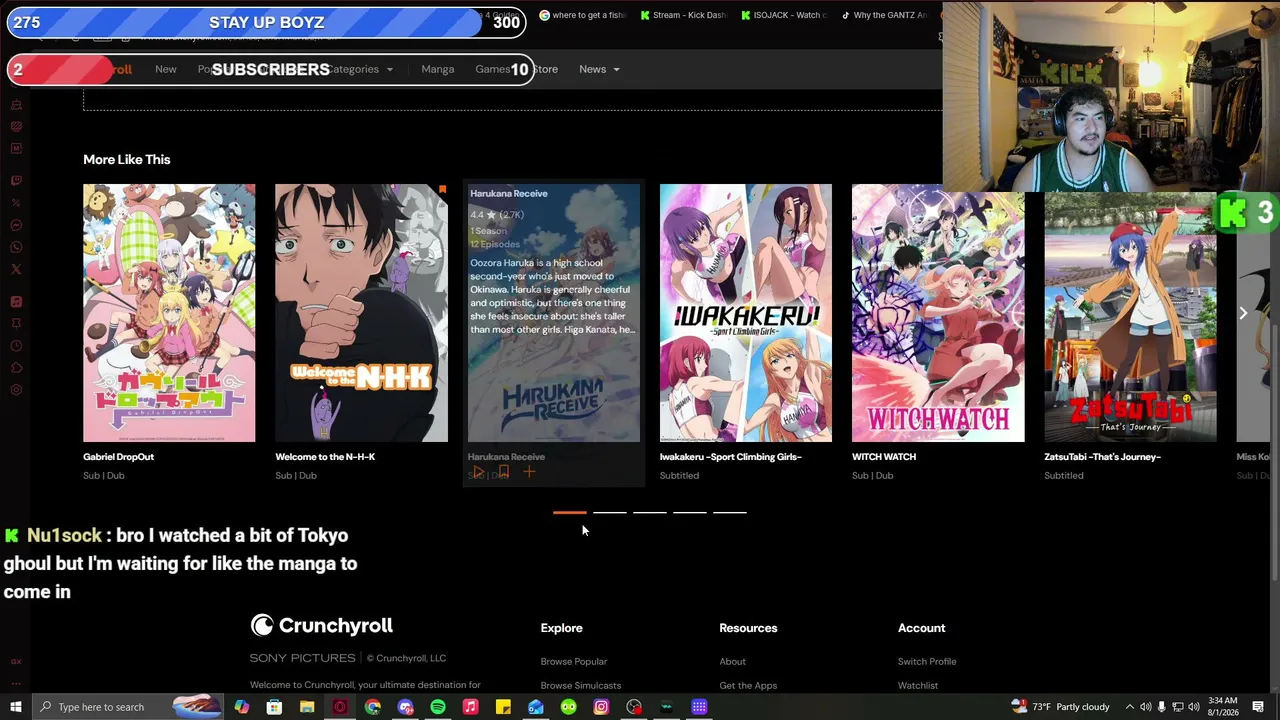
Task: Show hidden system tray icons
Action: click(1130, 707)
